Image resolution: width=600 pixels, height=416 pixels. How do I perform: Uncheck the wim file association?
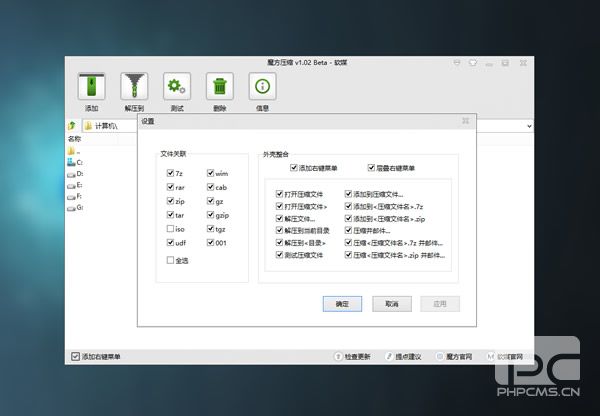click(210, 173)
